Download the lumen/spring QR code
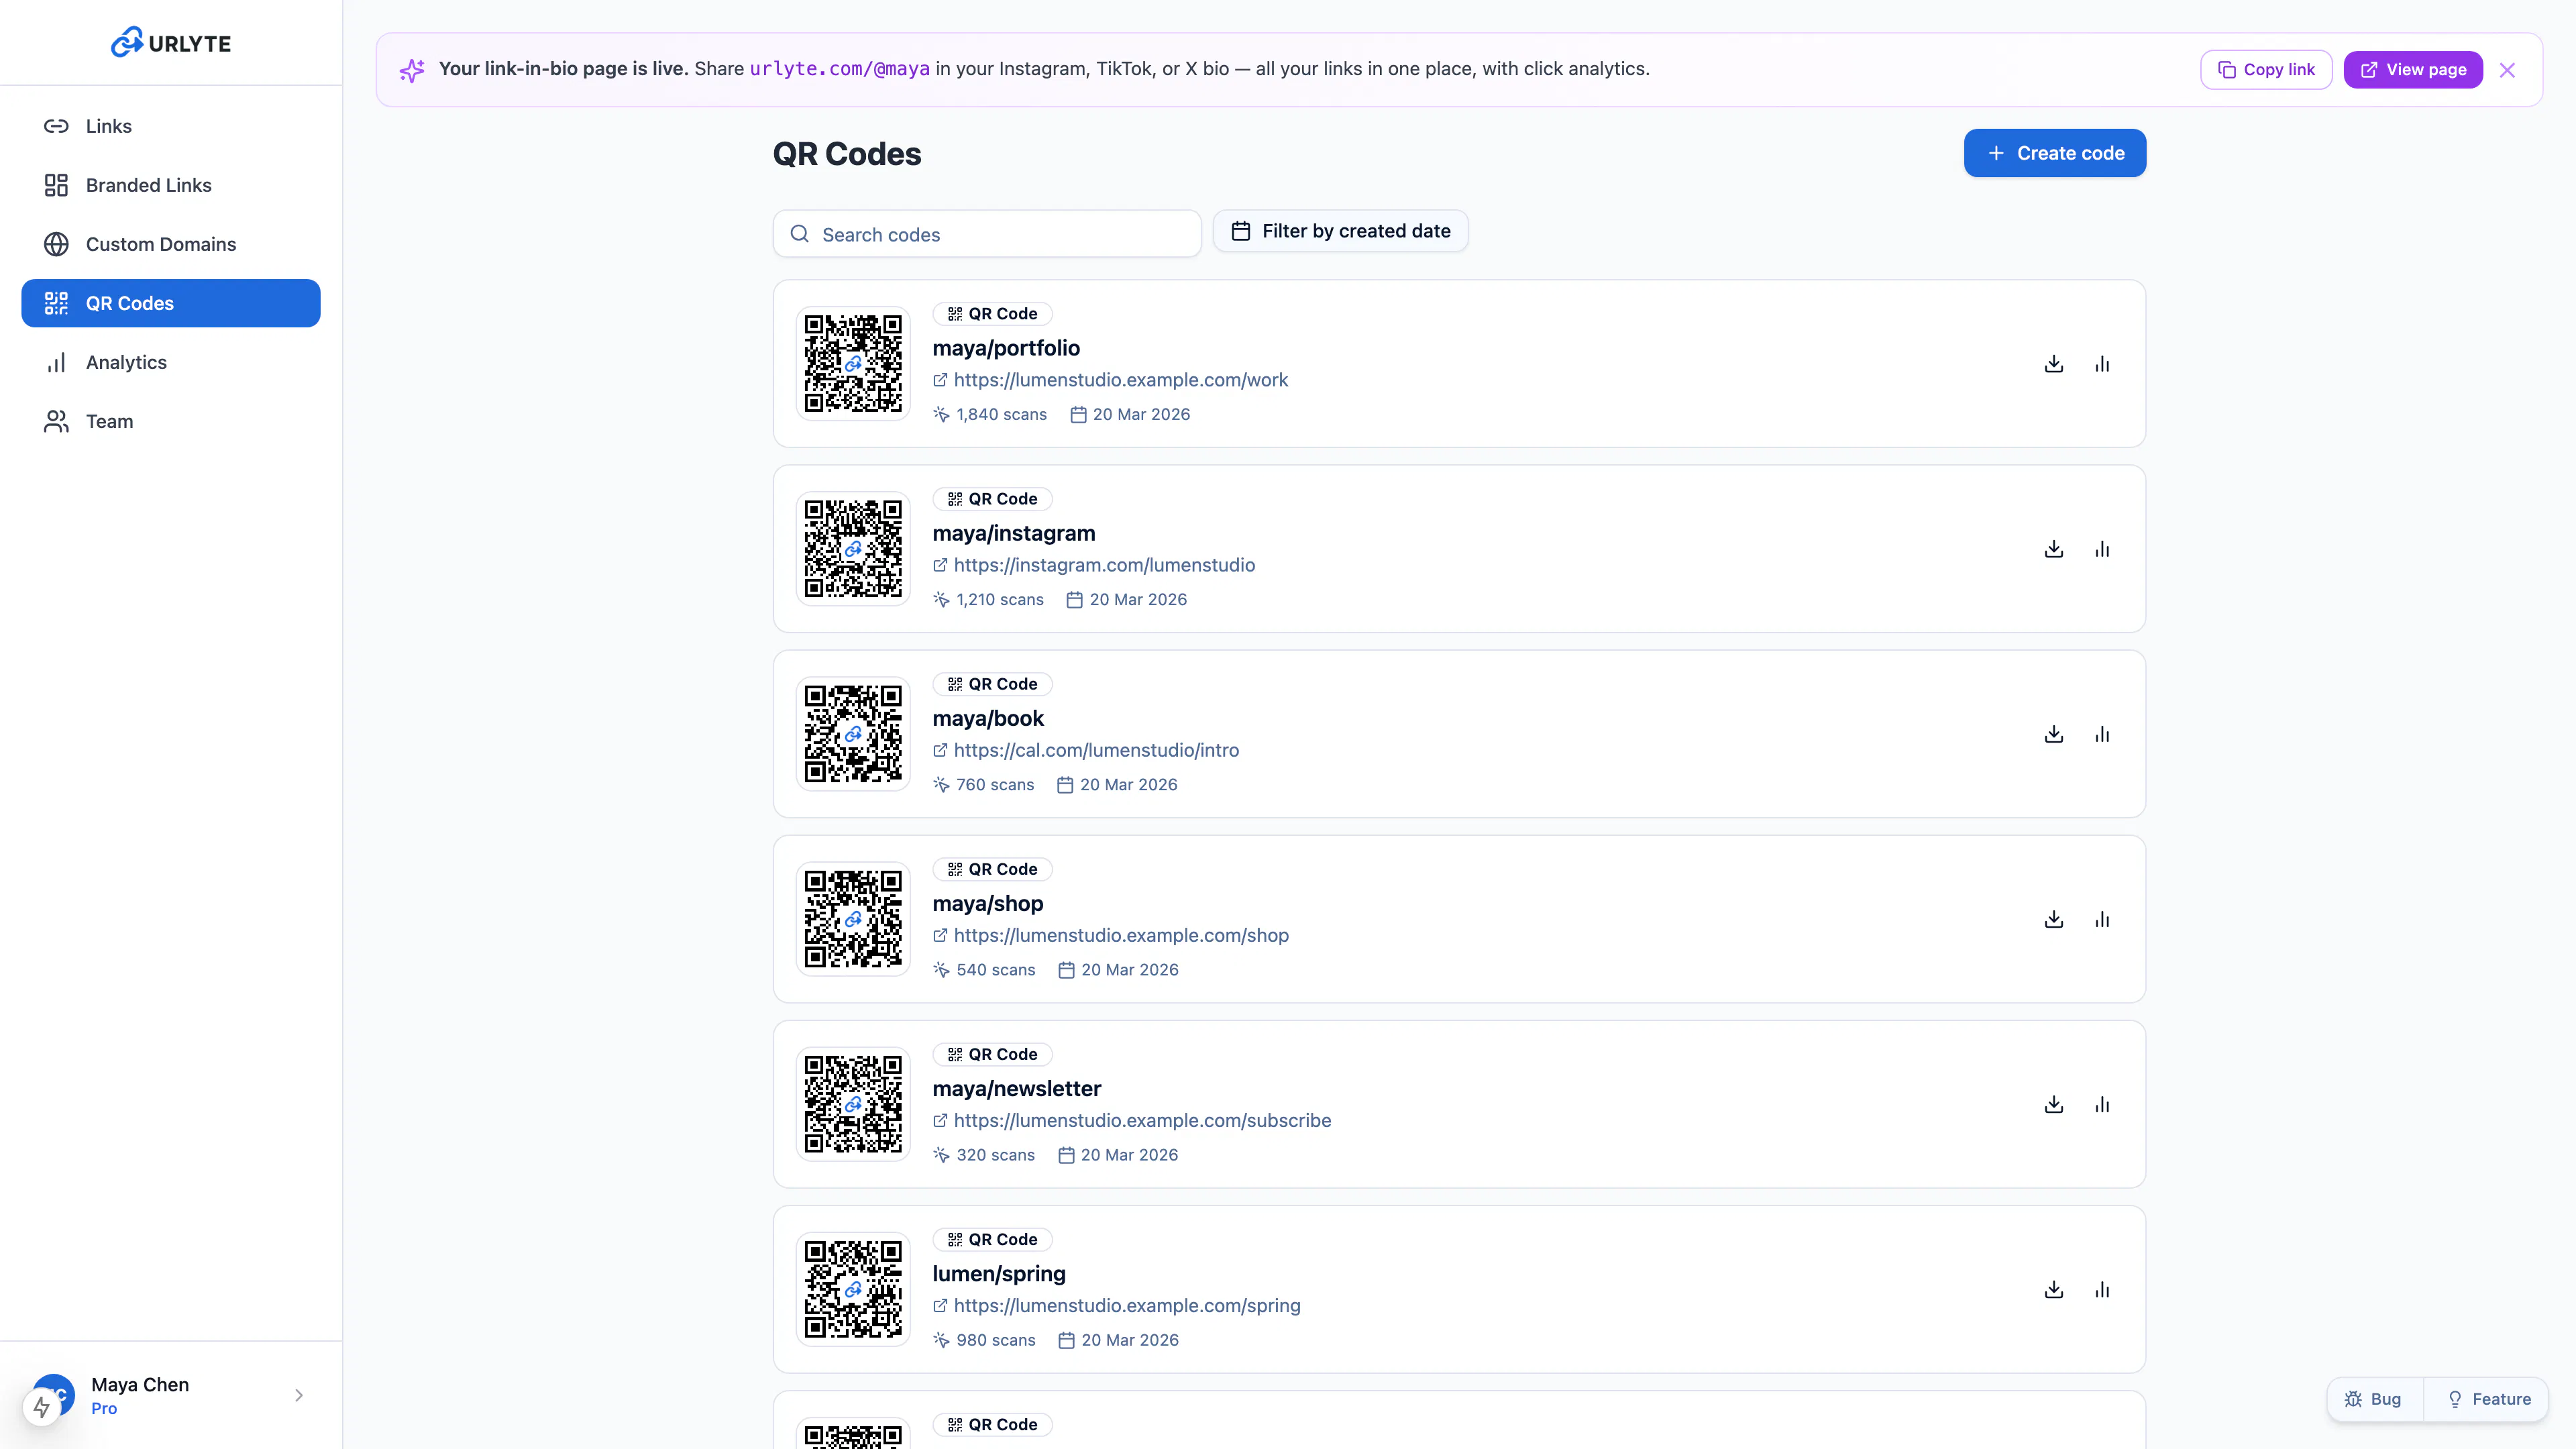Viewport: 2576px width, 1449px height. (2054, 1289)
